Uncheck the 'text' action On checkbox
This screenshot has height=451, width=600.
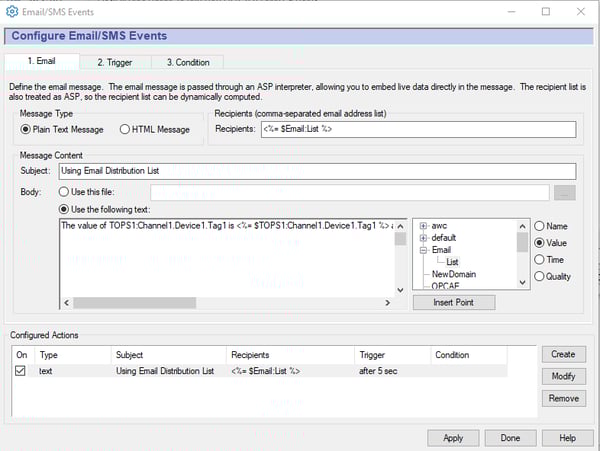click(20, 371)
